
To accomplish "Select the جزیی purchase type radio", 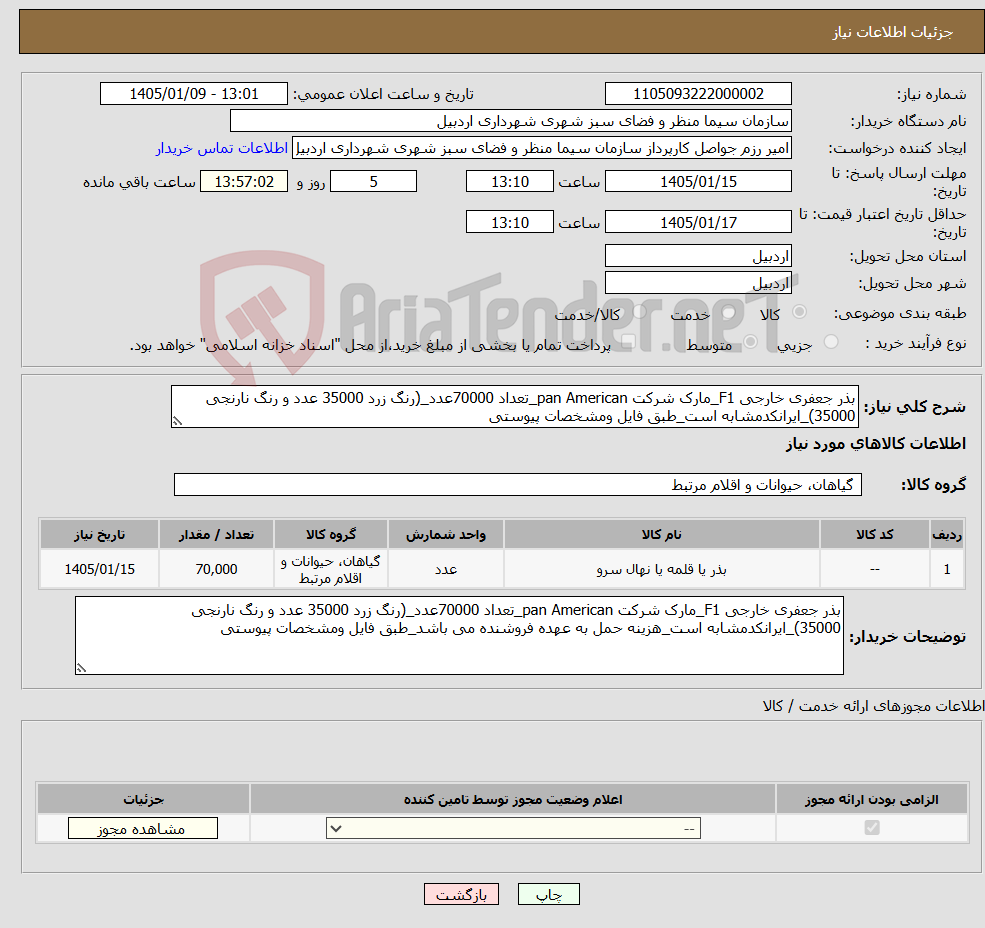I will pos(830,342).
